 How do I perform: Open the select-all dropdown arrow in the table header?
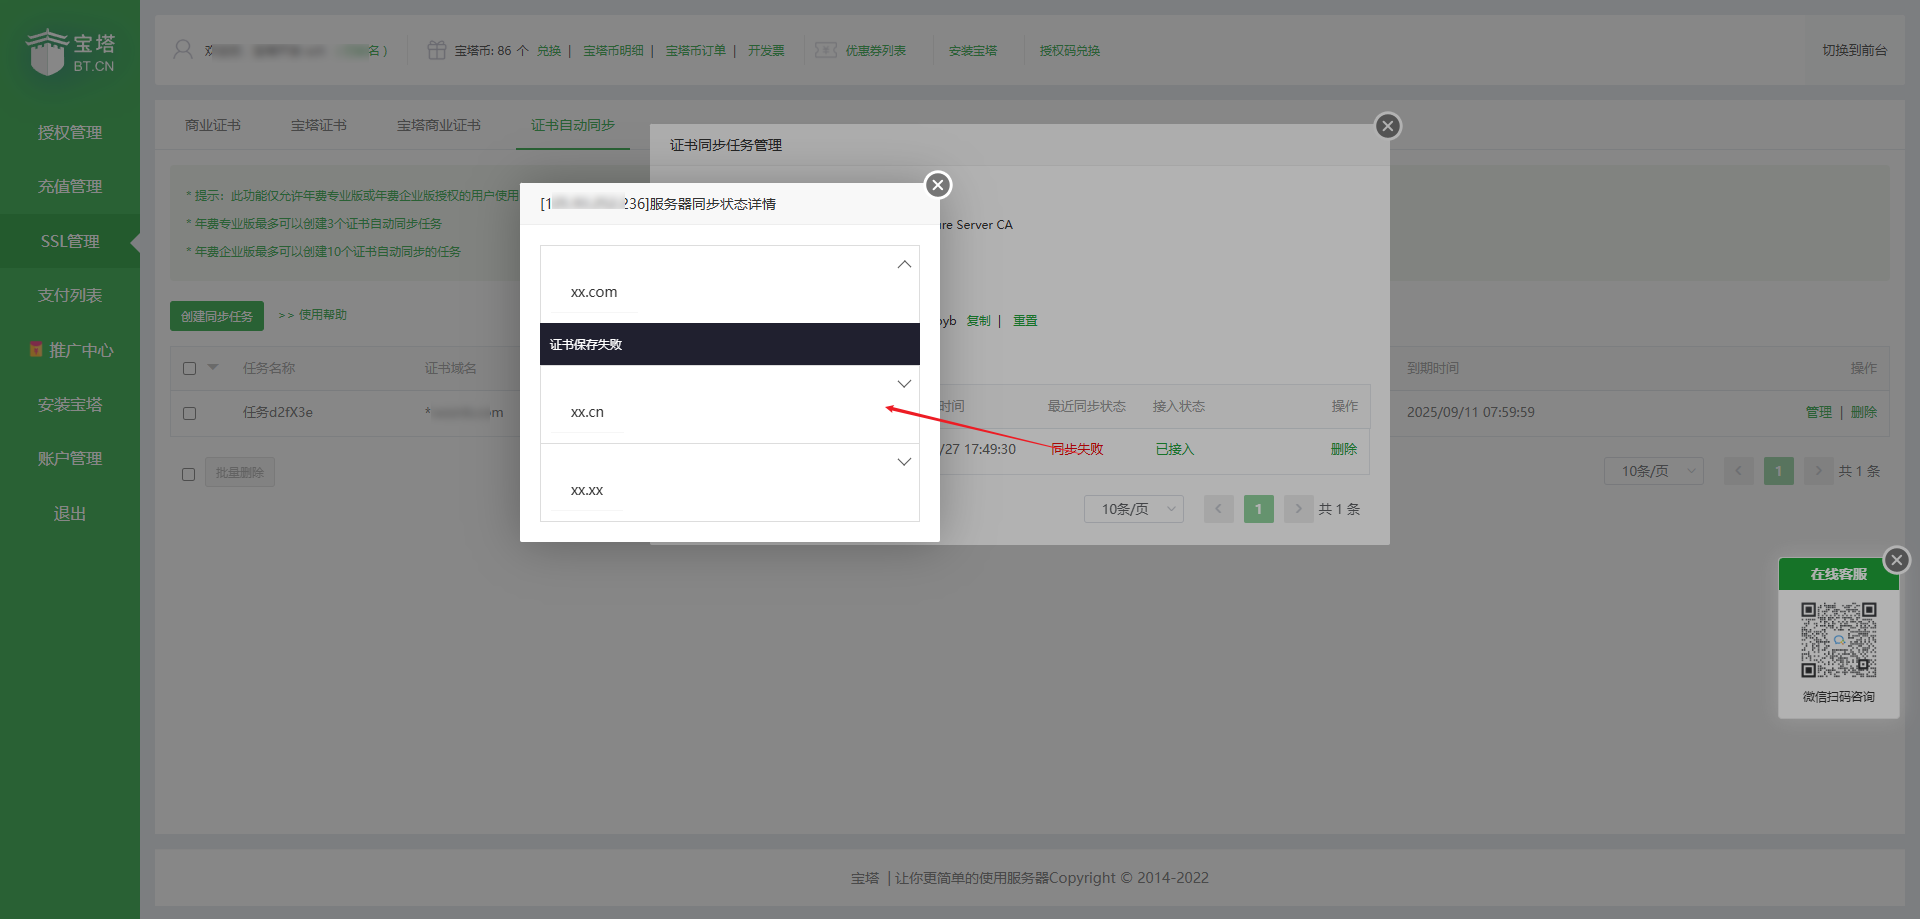click(x=213, y=367)
